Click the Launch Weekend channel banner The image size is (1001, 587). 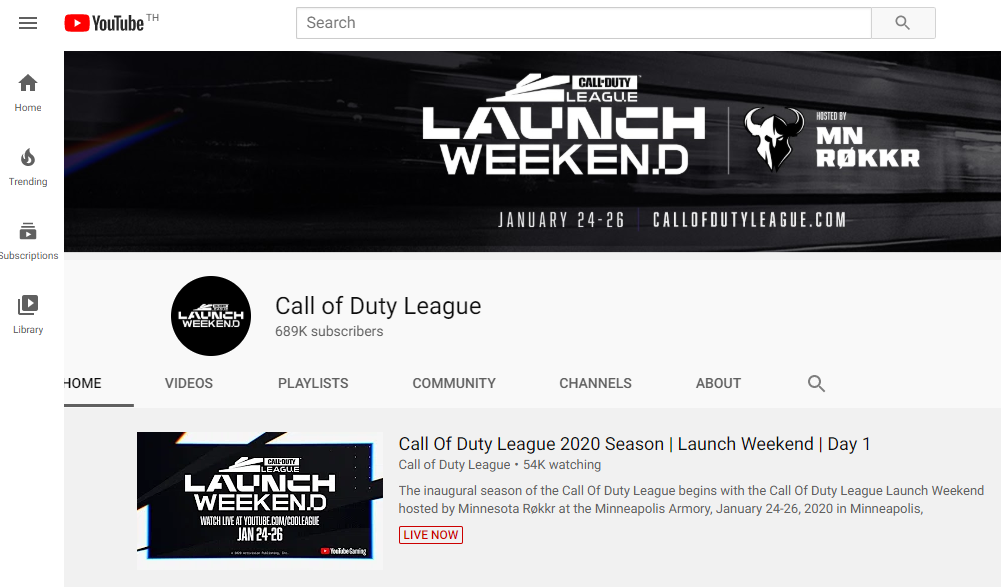coord(532,151)
